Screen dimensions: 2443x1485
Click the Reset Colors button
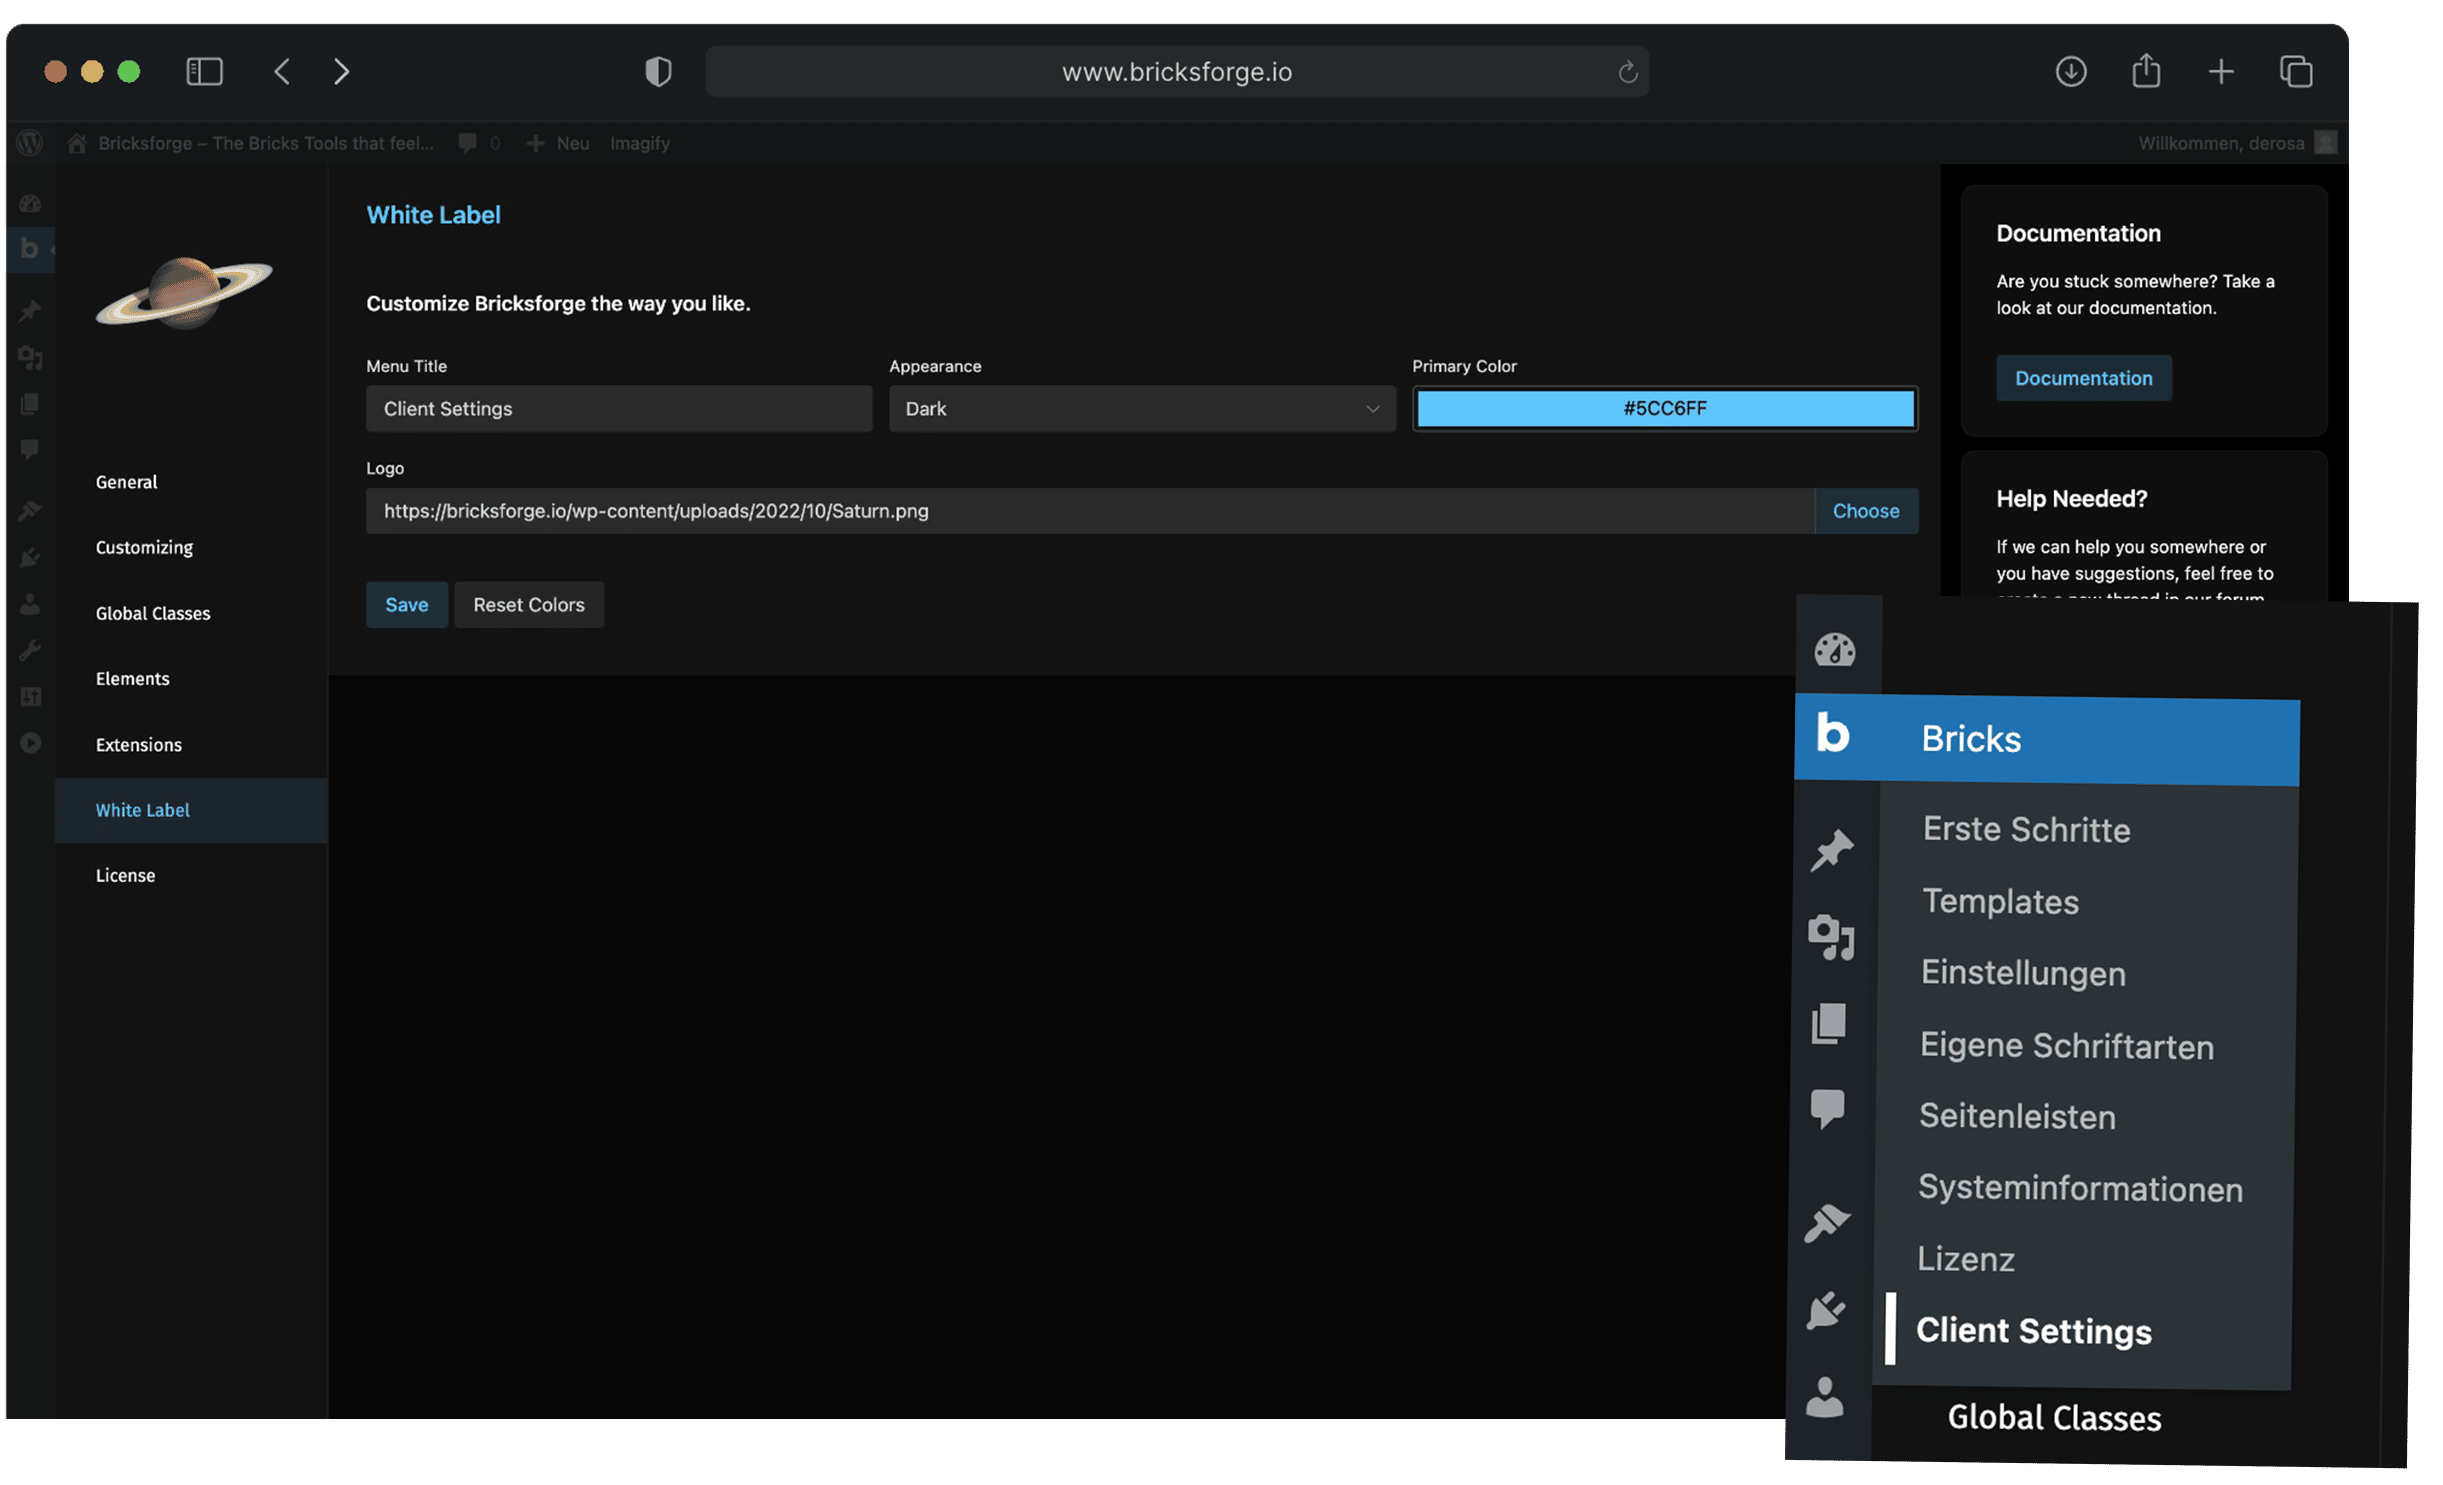(528, 604)
